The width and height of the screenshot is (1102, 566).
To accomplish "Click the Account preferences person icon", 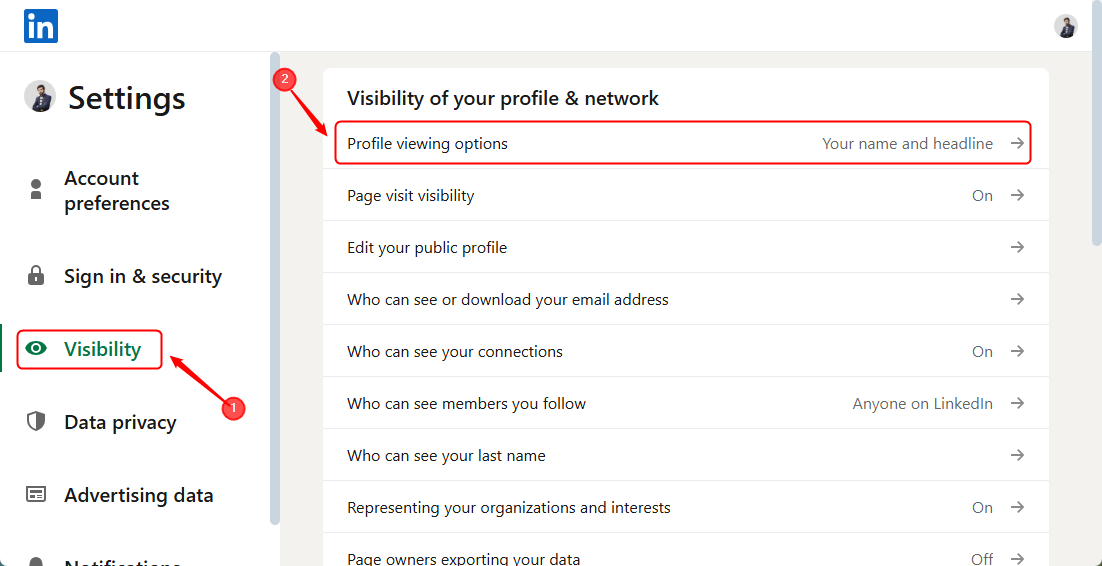I will 36,189.
